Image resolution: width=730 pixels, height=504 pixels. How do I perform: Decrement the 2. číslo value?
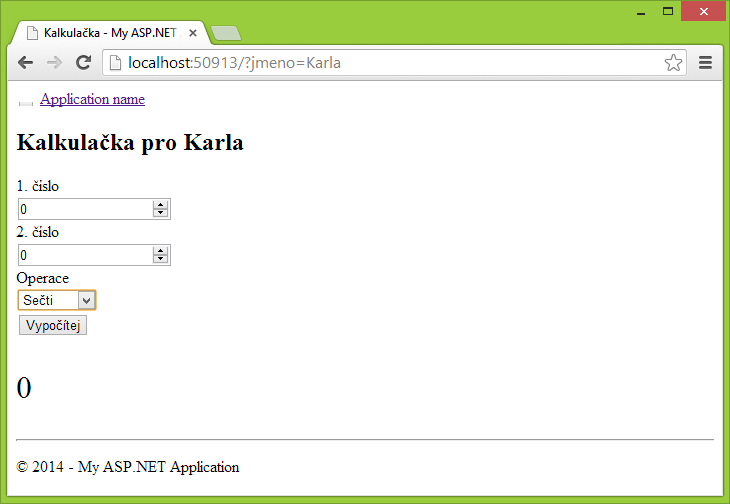(x=160, y=259)
